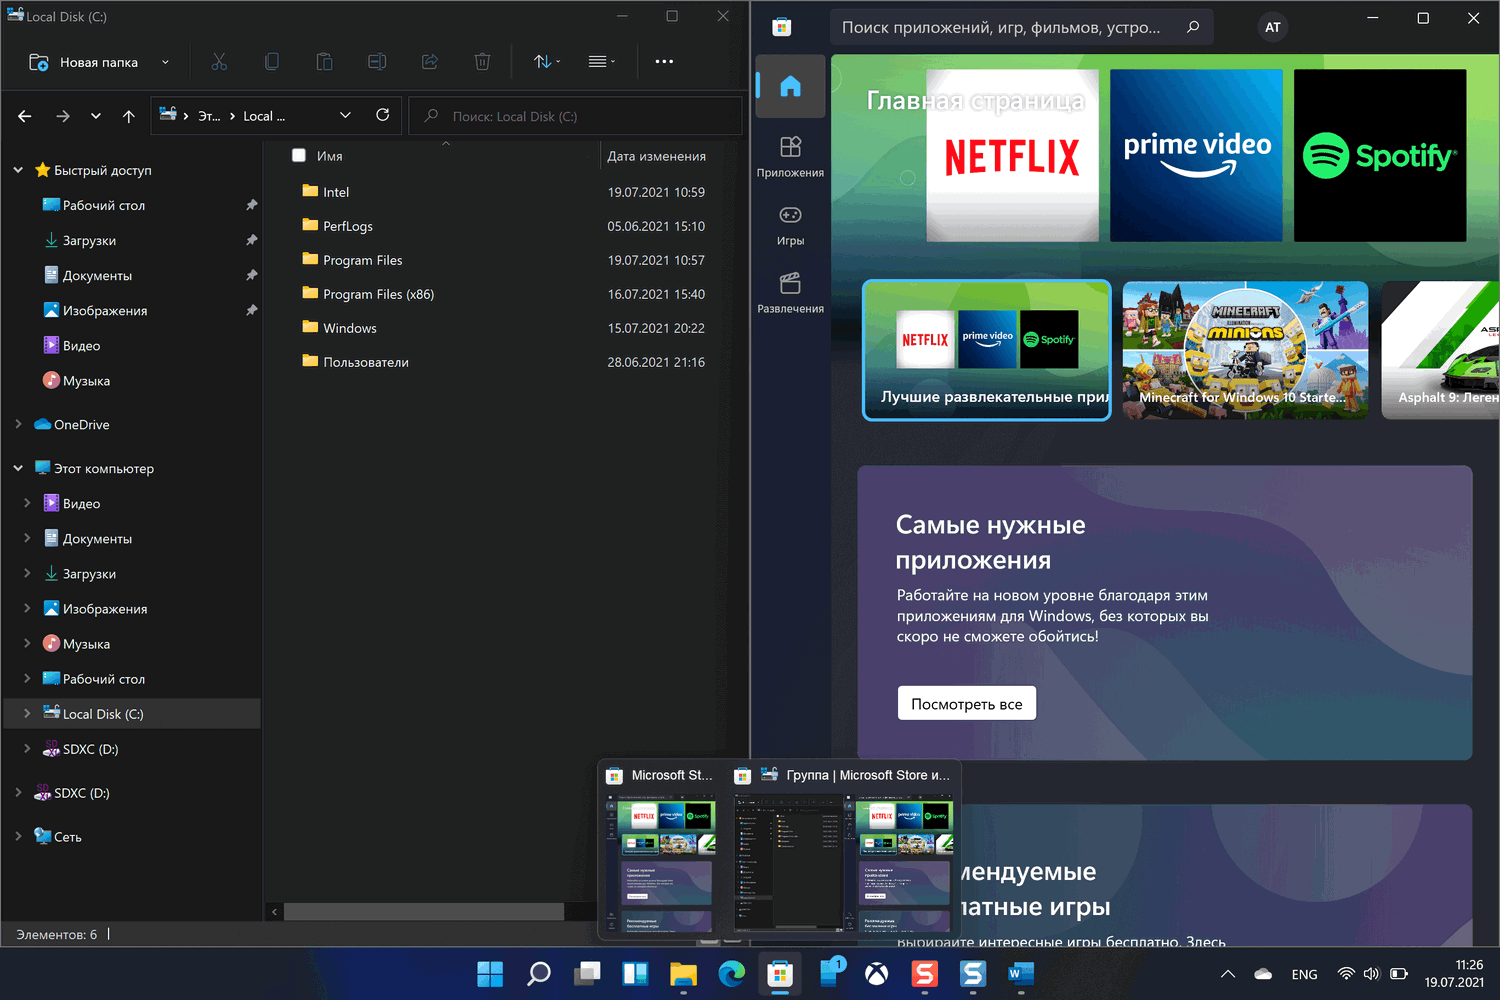The height and width of the screenshot is (1000, 1500).
Task: Select the Program Files (x86) folder
Action: tap(378, 294)
